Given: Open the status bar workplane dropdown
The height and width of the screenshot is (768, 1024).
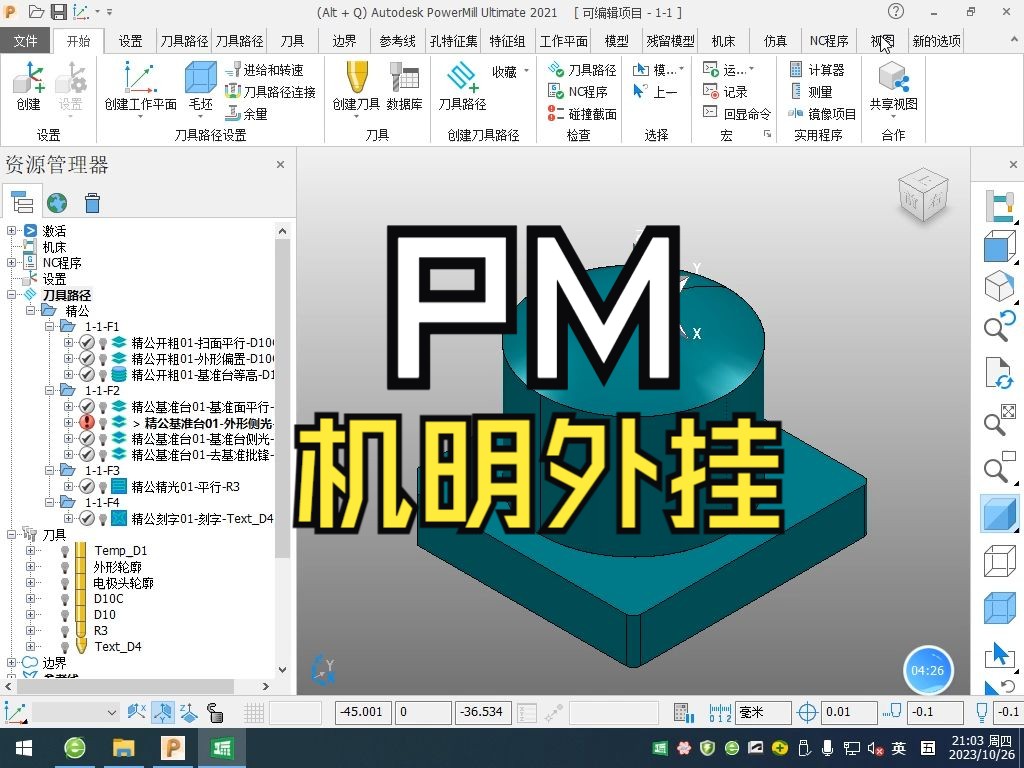Looking at the screenshot, I should click(x=112, y=712).
